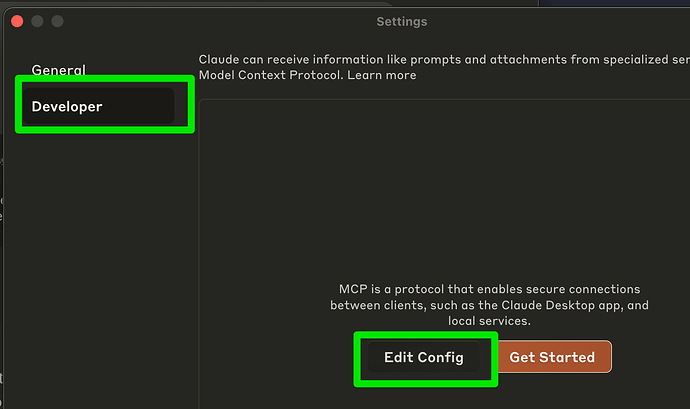This screenshot has width=690, height=409.
Task: Click the Settings title bar text
Action: coord(402,22)
